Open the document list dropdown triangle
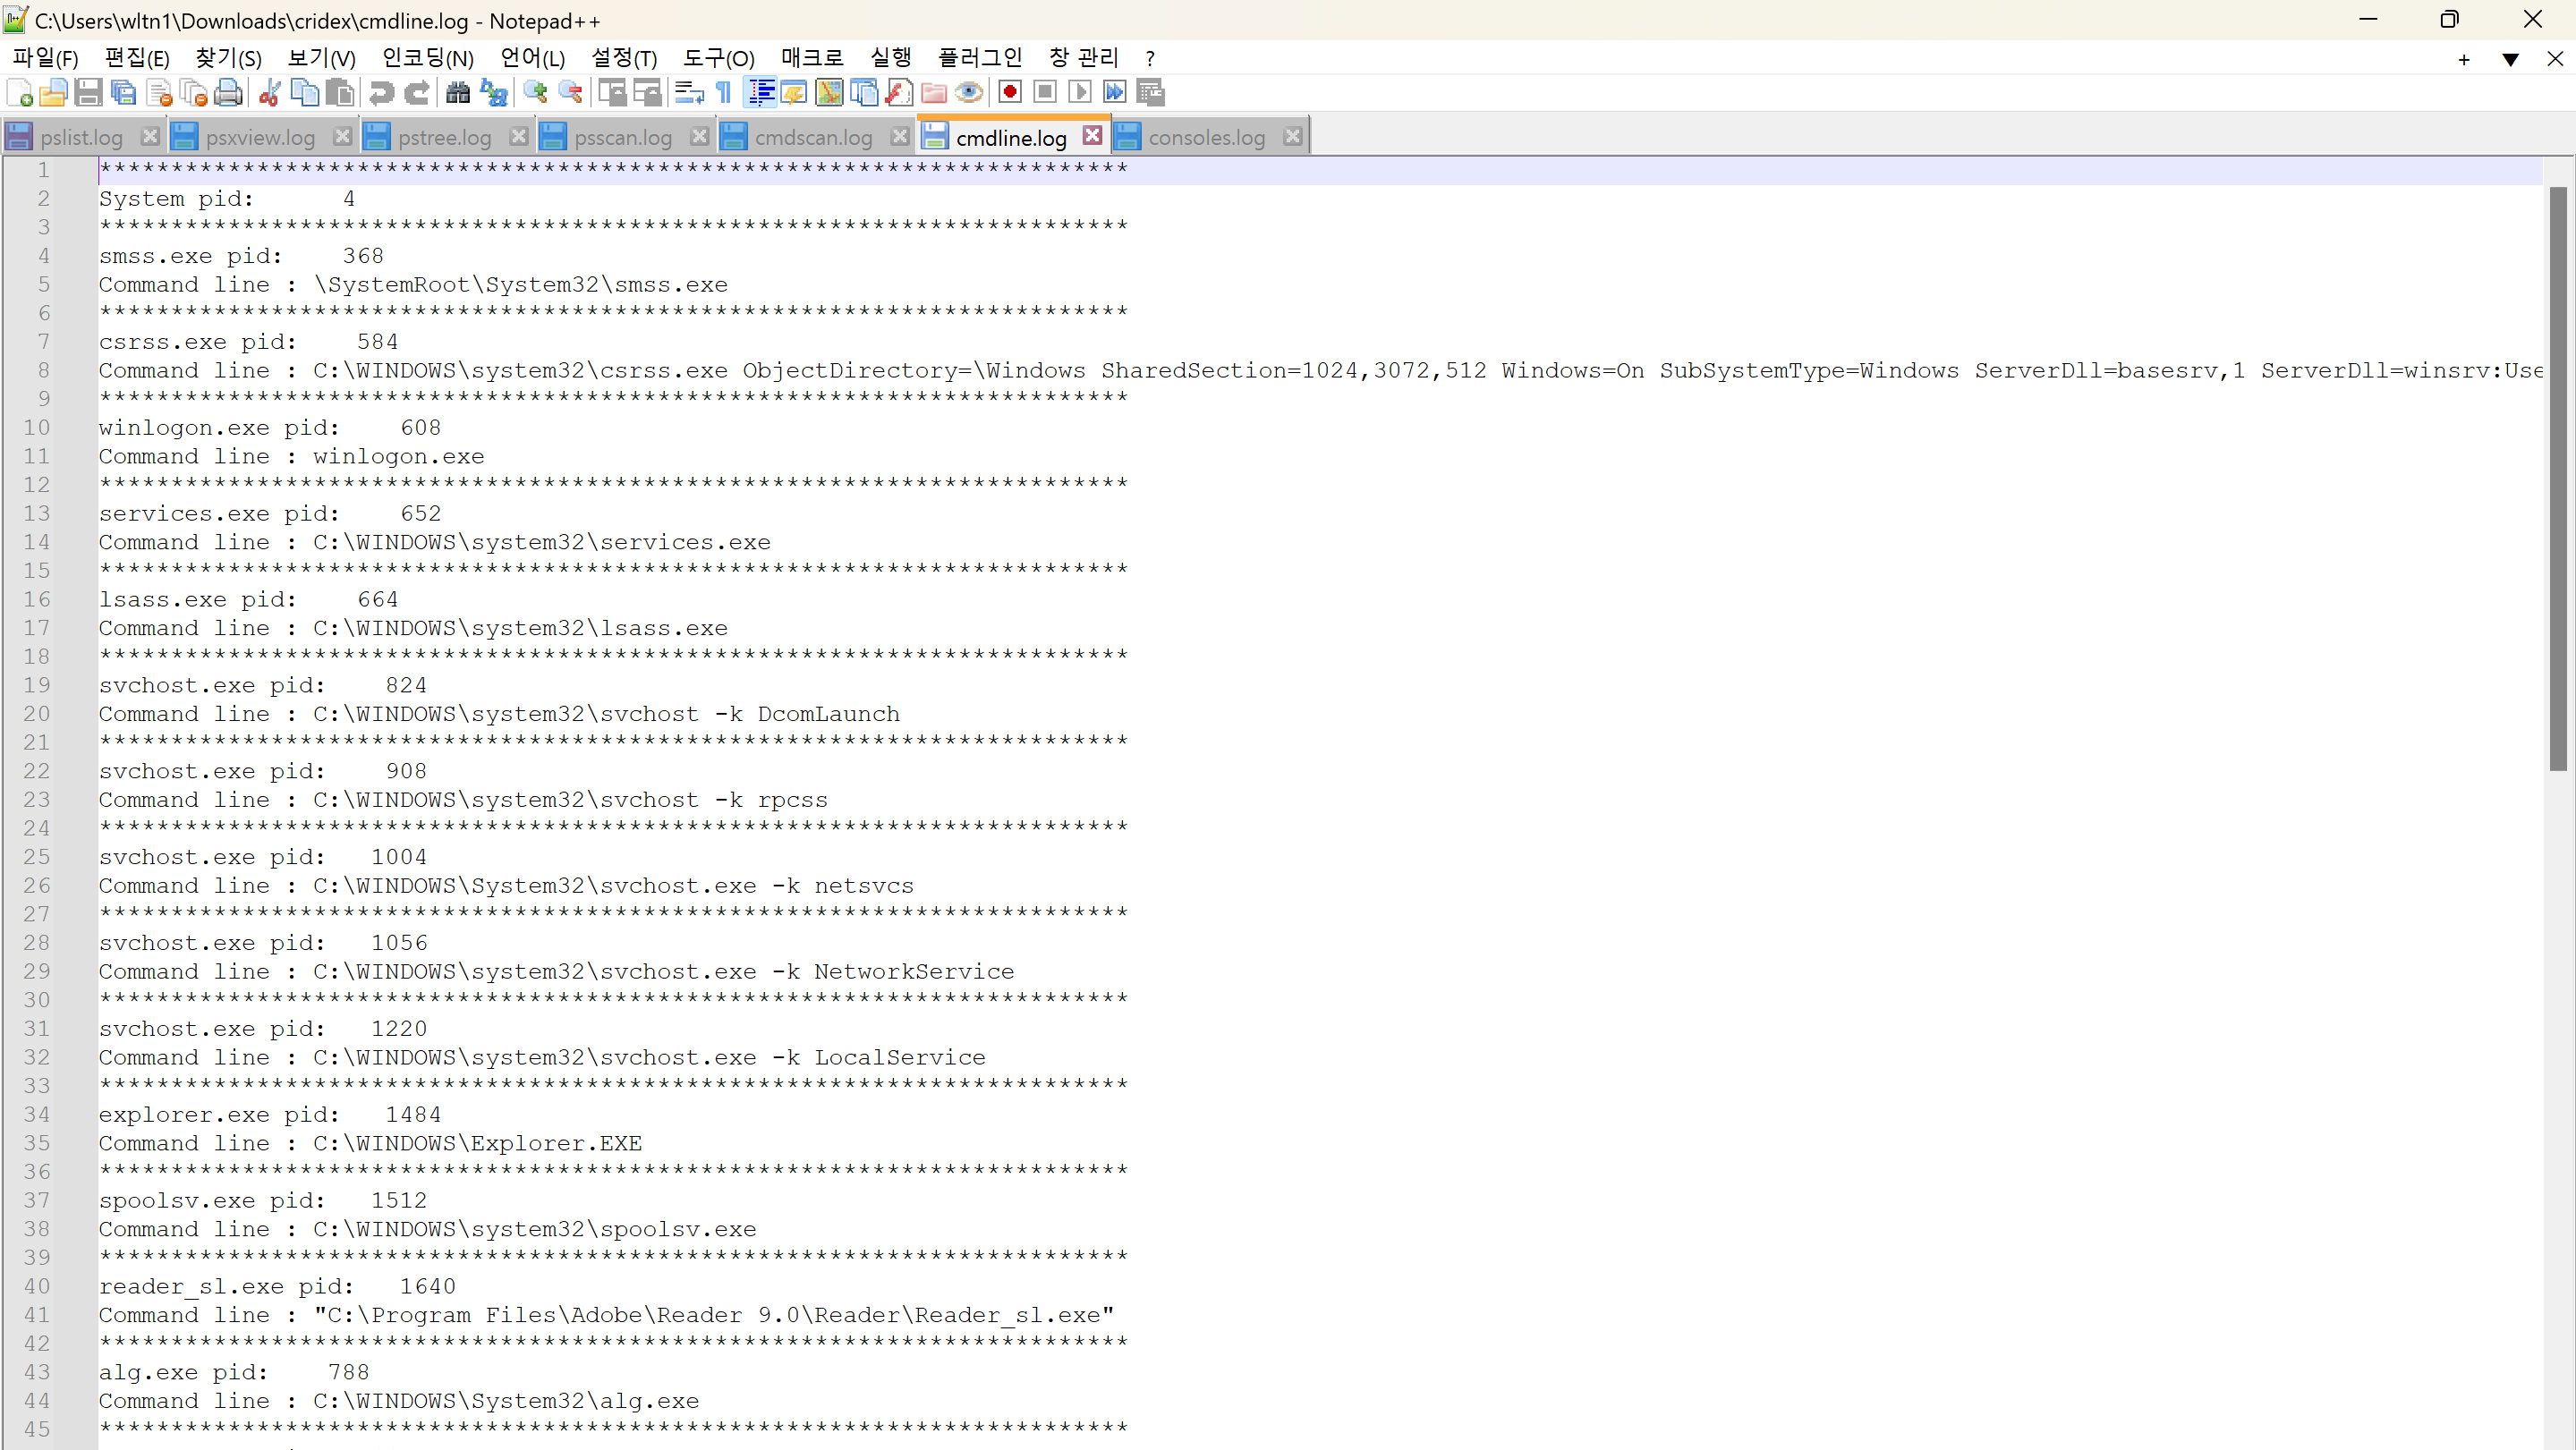This screenshot has width=2576, height=1450. (x=2510, y=59)
